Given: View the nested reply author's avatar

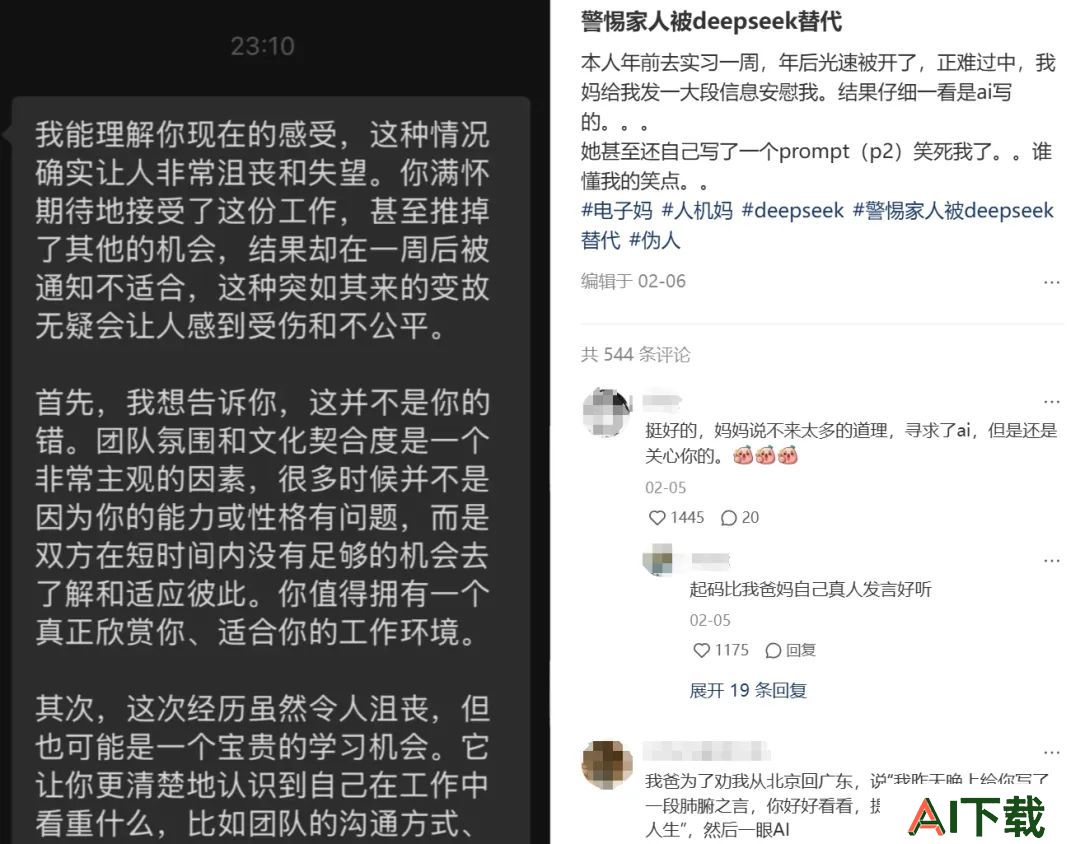Looking at the screenshot, I should point(658,559).
